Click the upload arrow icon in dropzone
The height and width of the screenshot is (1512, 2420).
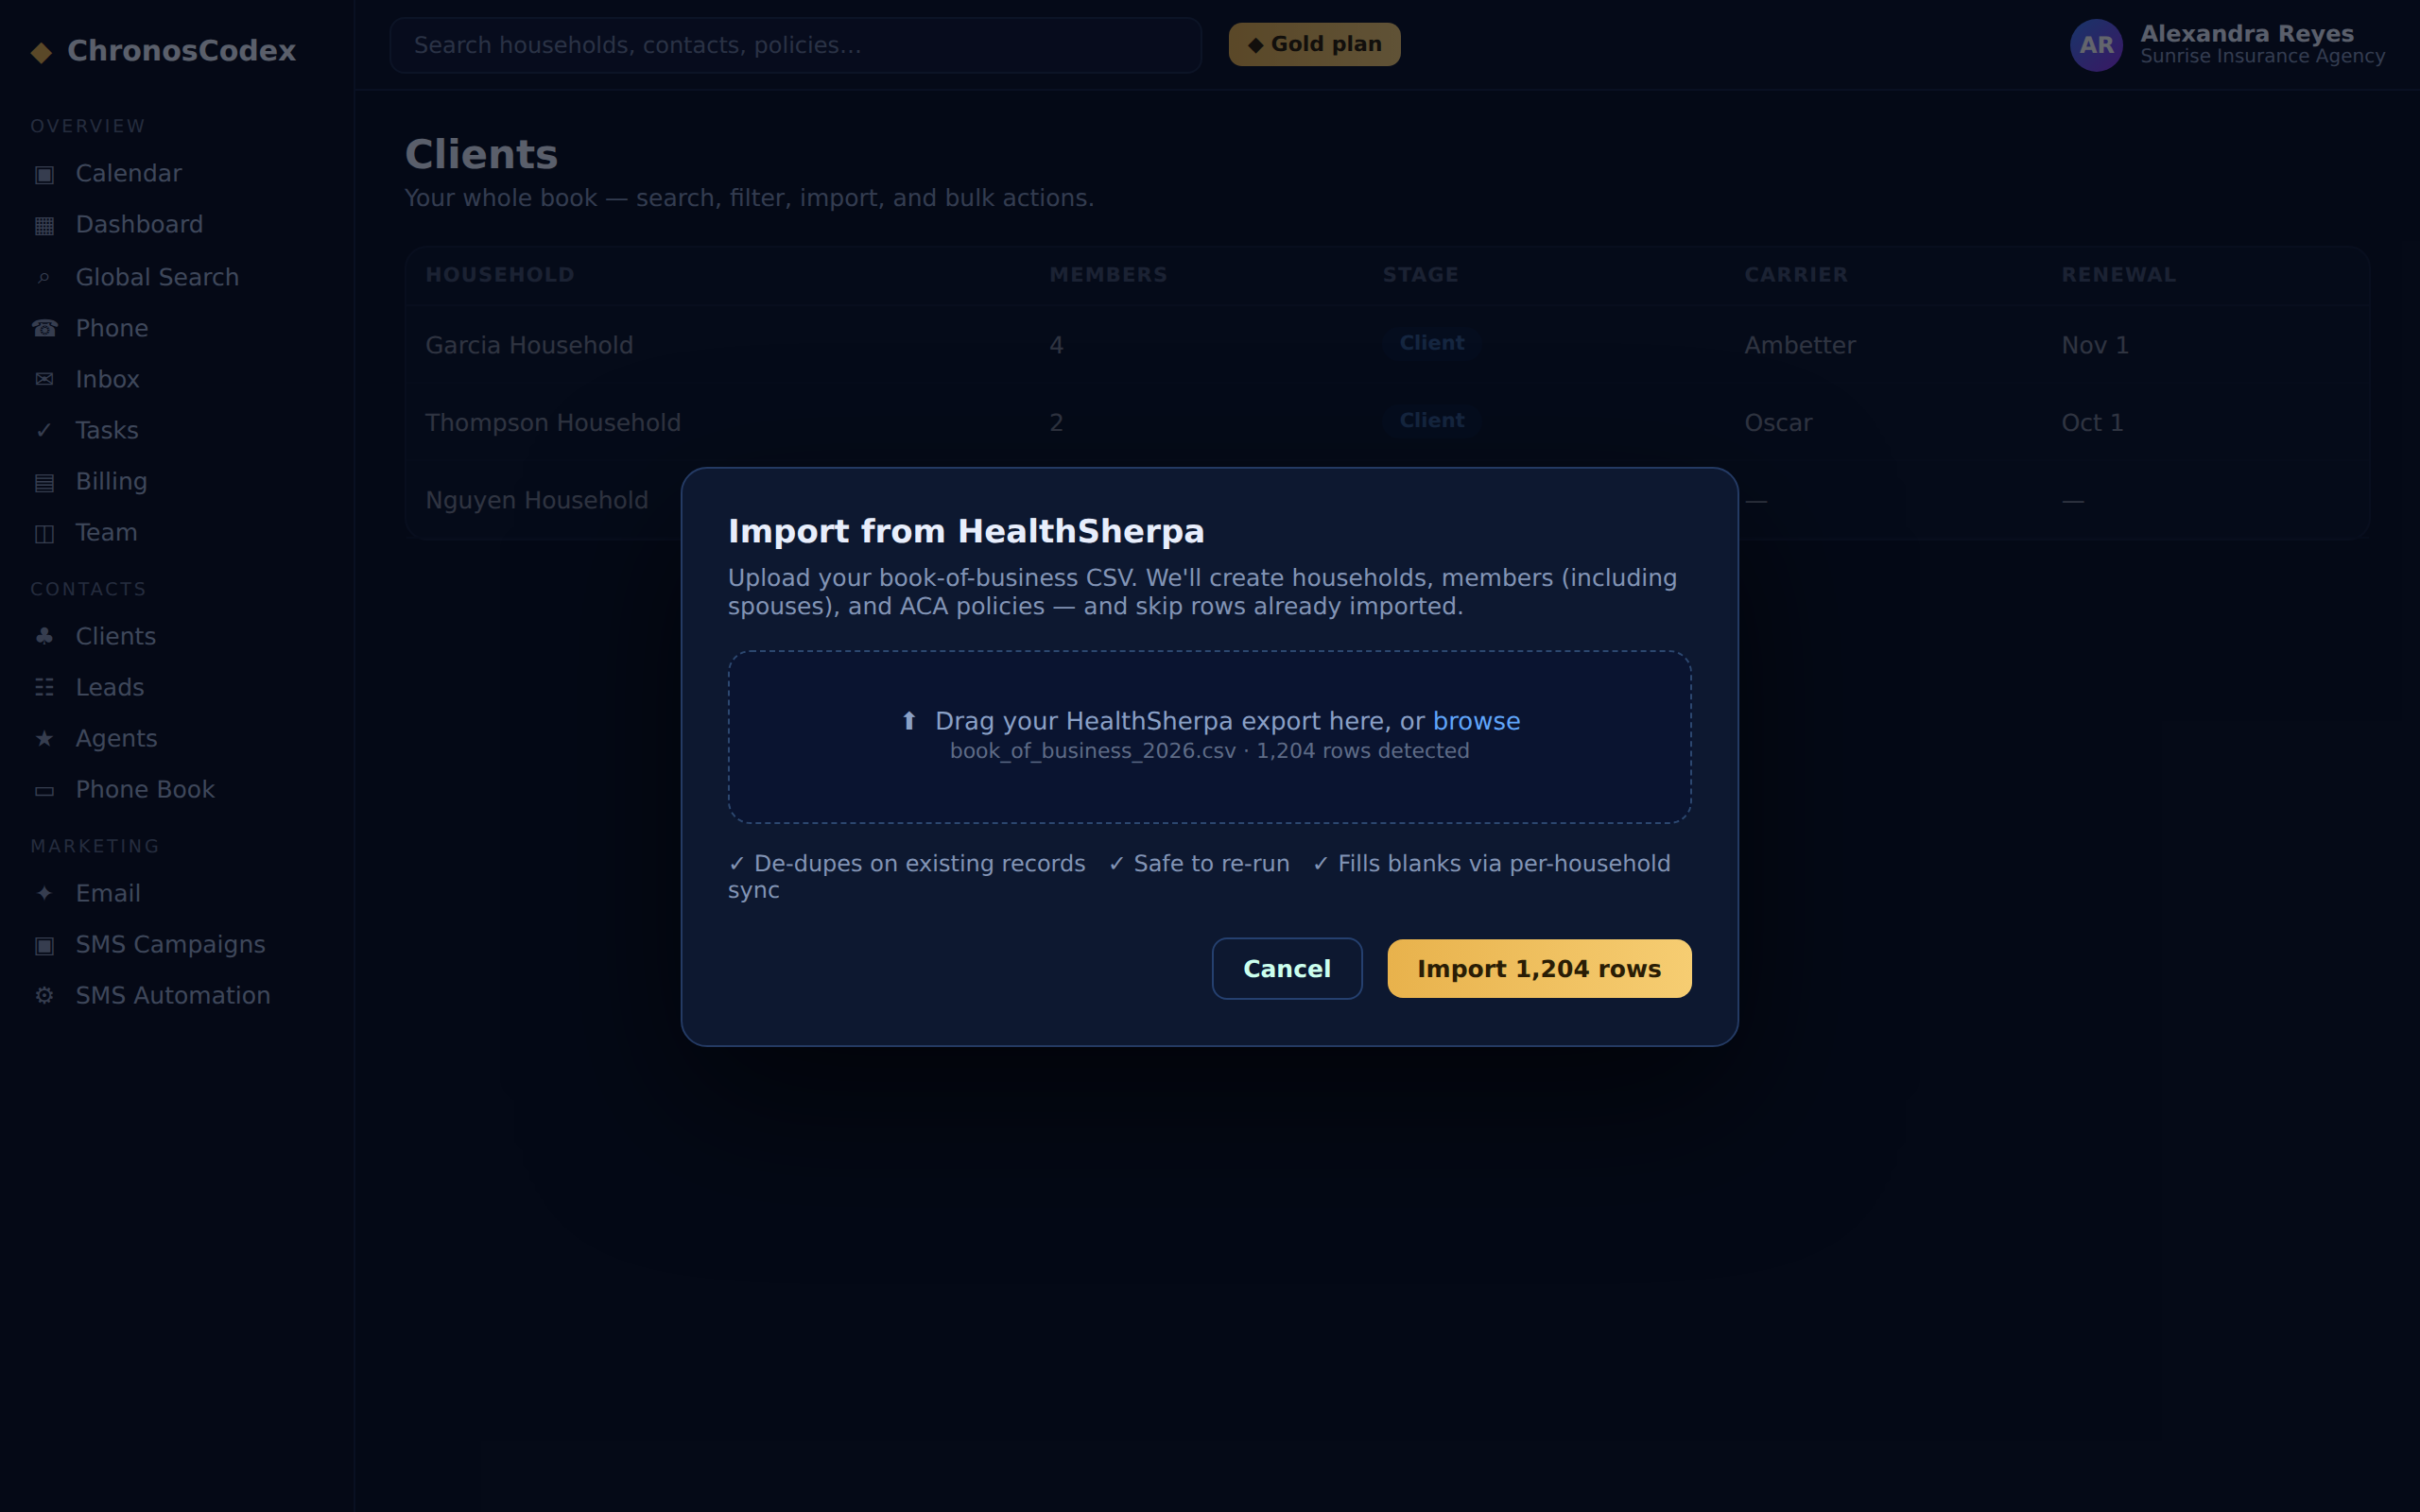(909, 720)
